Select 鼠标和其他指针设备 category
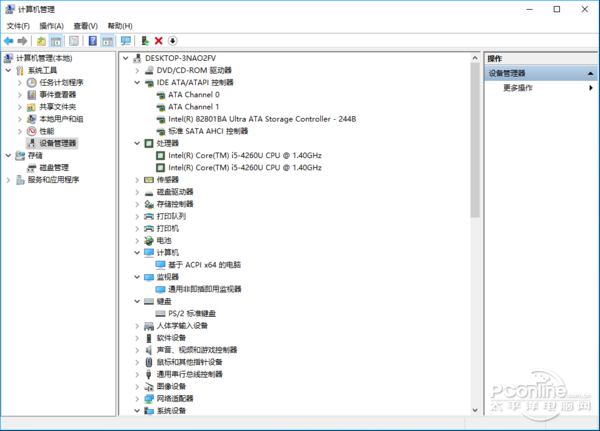Image resolution: width=600 pixels, height=431 pixels. point(189,362)
